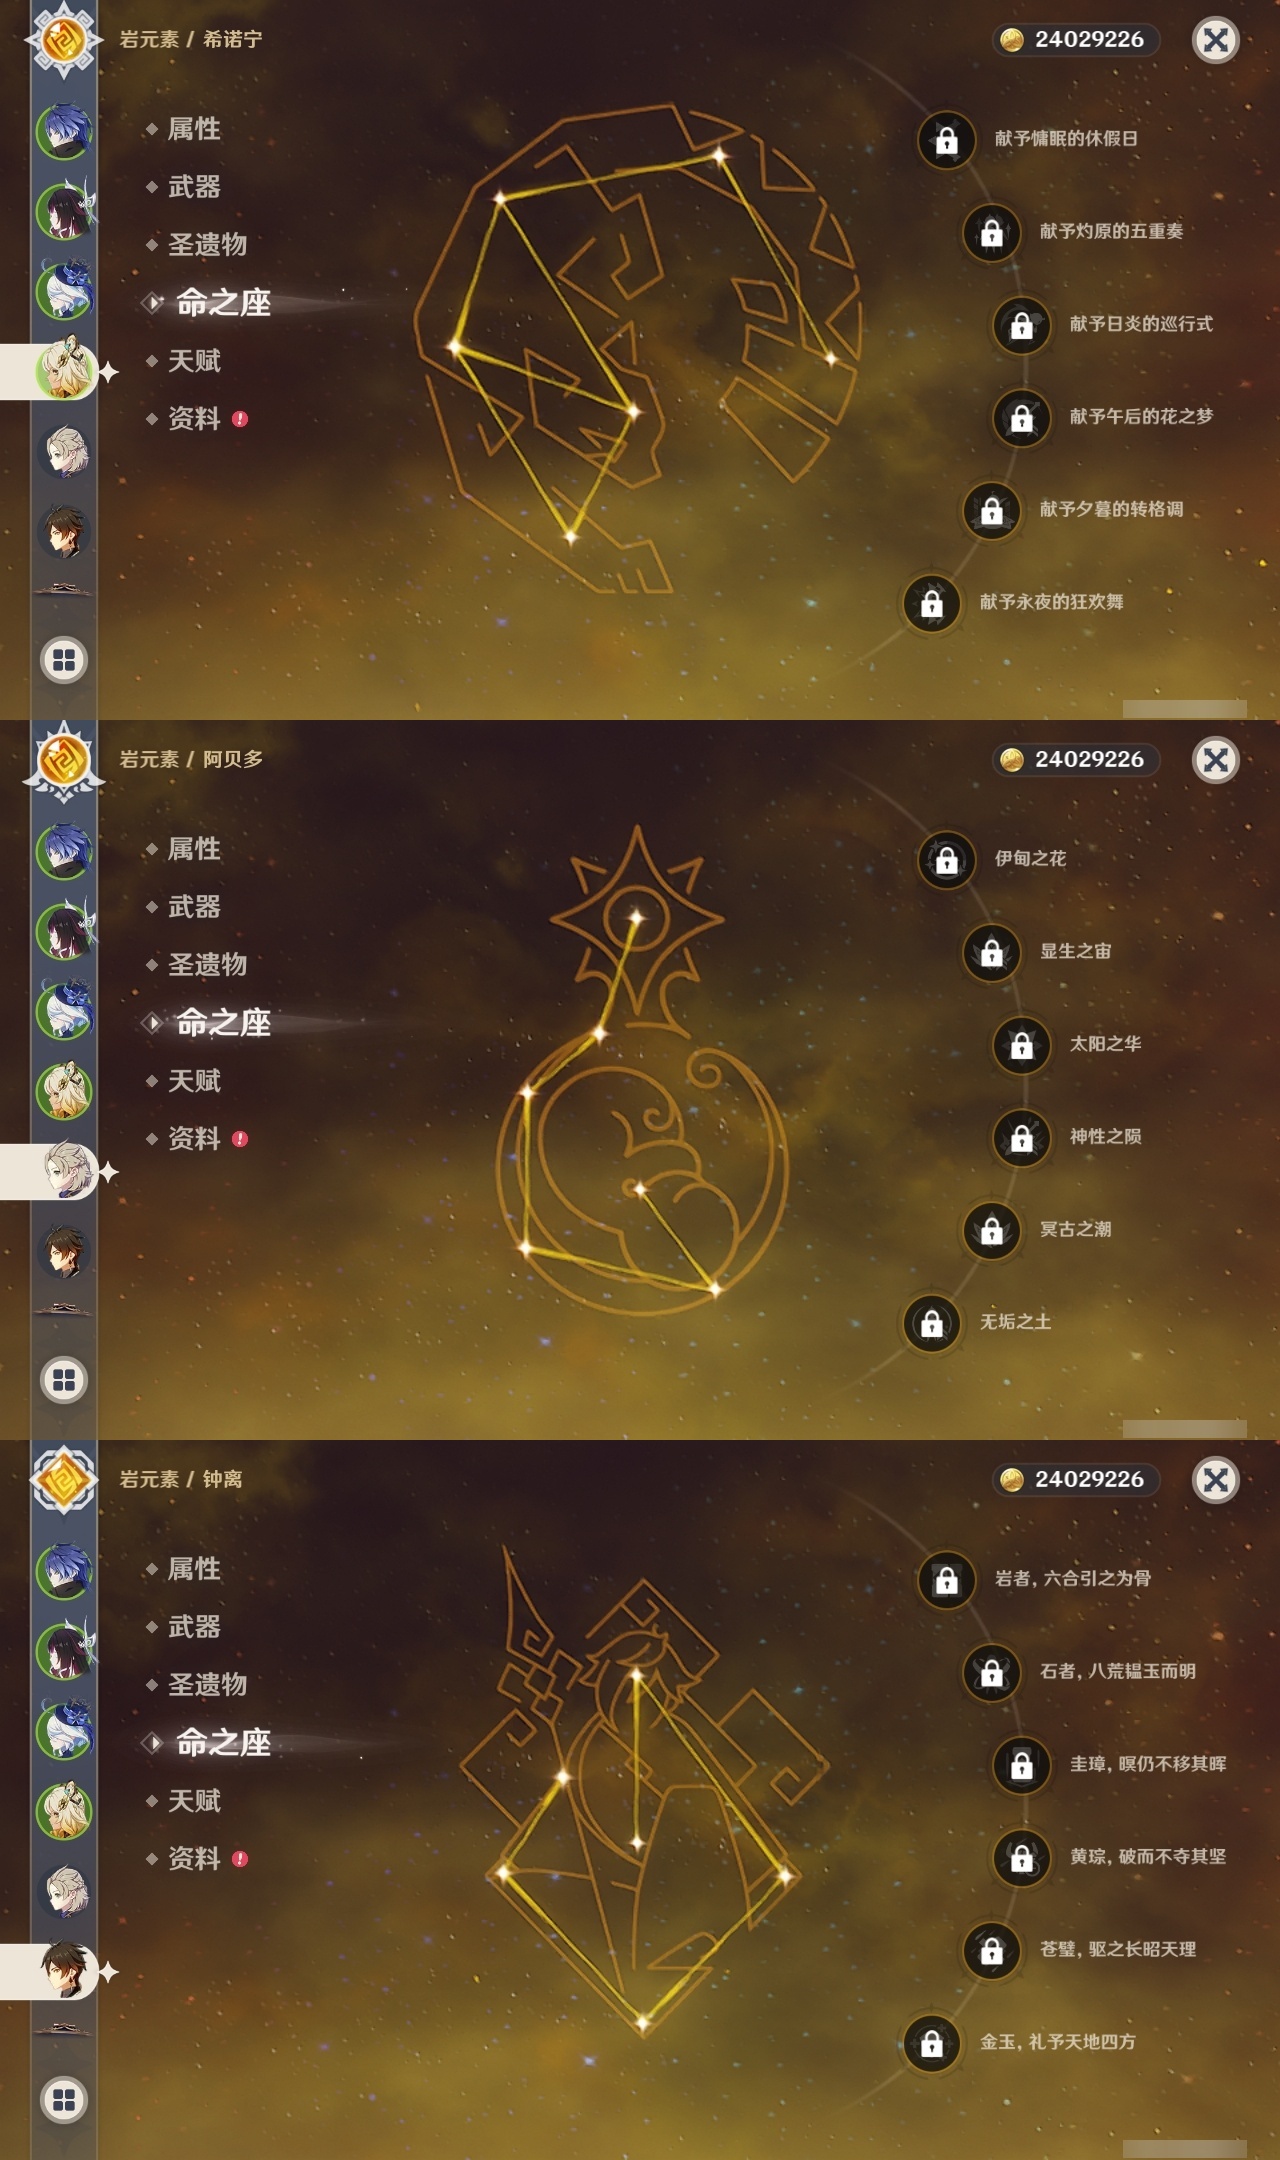Click the Geo element emblem in 钟离 panel
This screenshot has width=1280, height=2160.
tap(64, 1480)
